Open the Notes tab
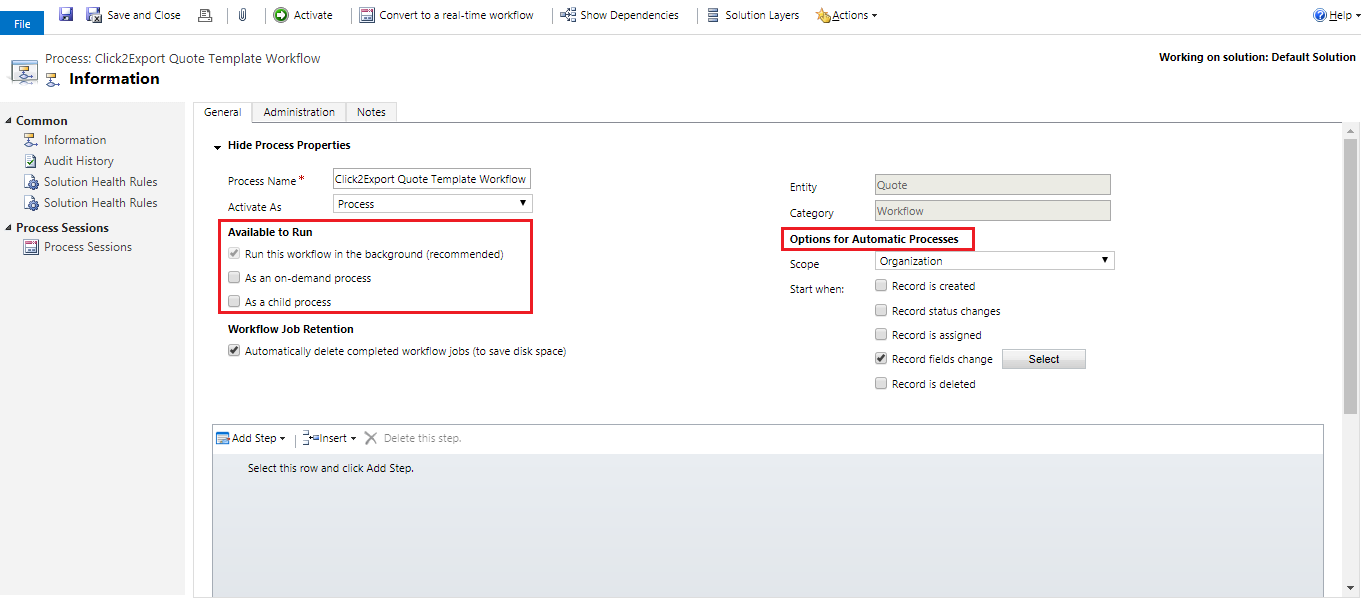The image size is (1361, 599). pos(371,112)
